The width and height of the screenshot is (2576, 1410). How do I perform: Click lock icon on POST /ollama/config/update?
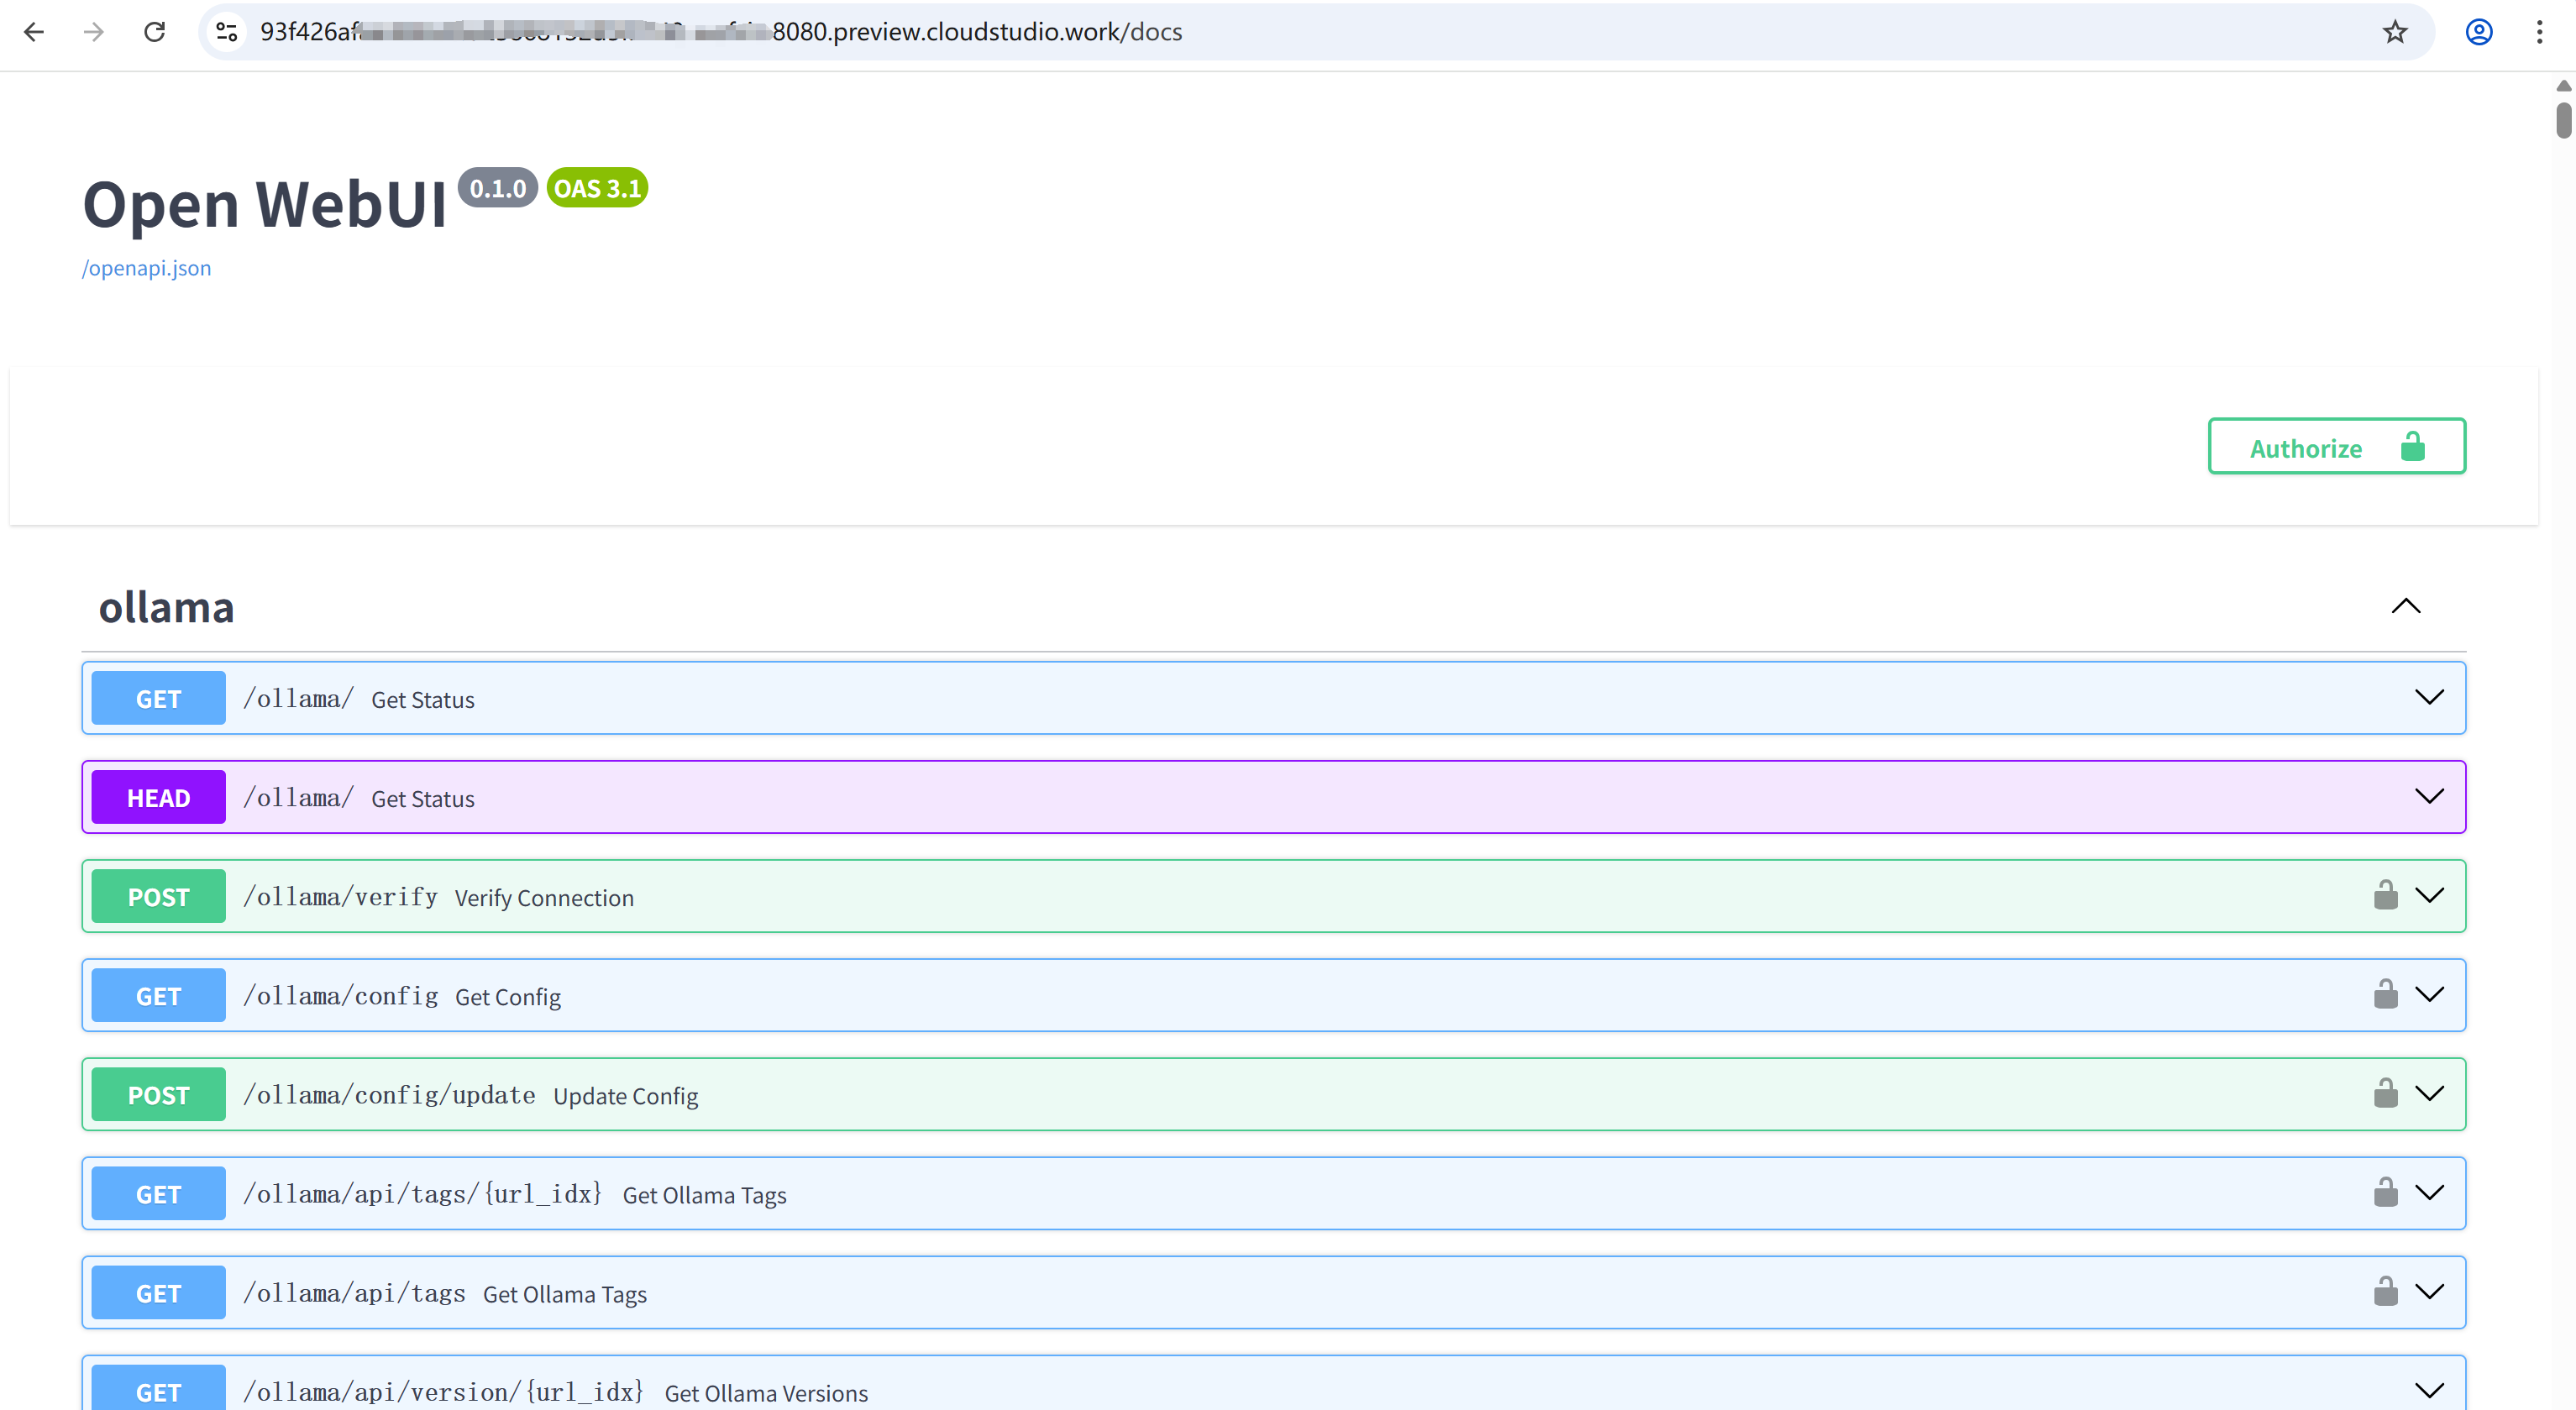click(2385, 1093)
